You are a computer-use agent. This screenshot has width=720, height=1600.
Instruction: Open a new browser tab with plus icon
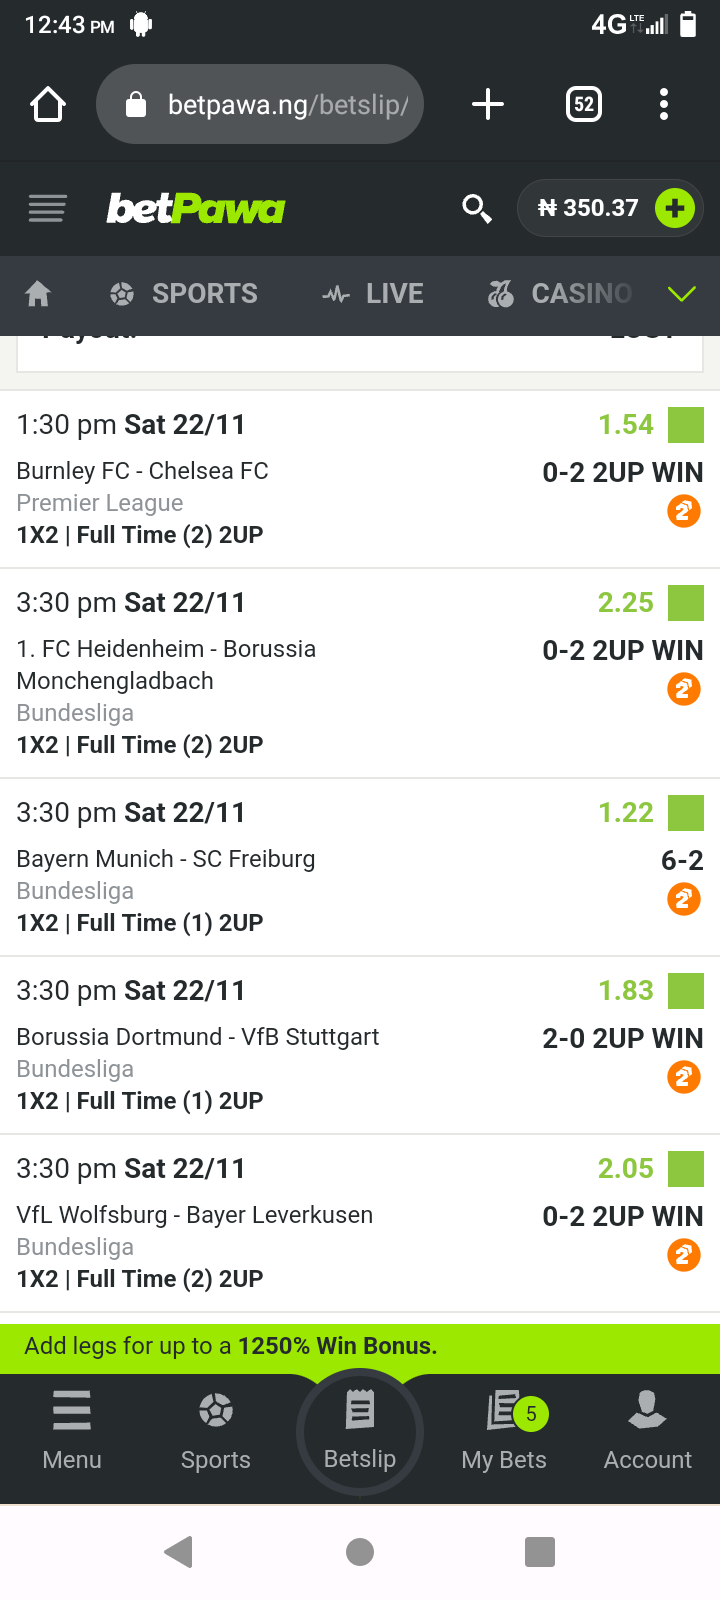click(x=488, y=104)
